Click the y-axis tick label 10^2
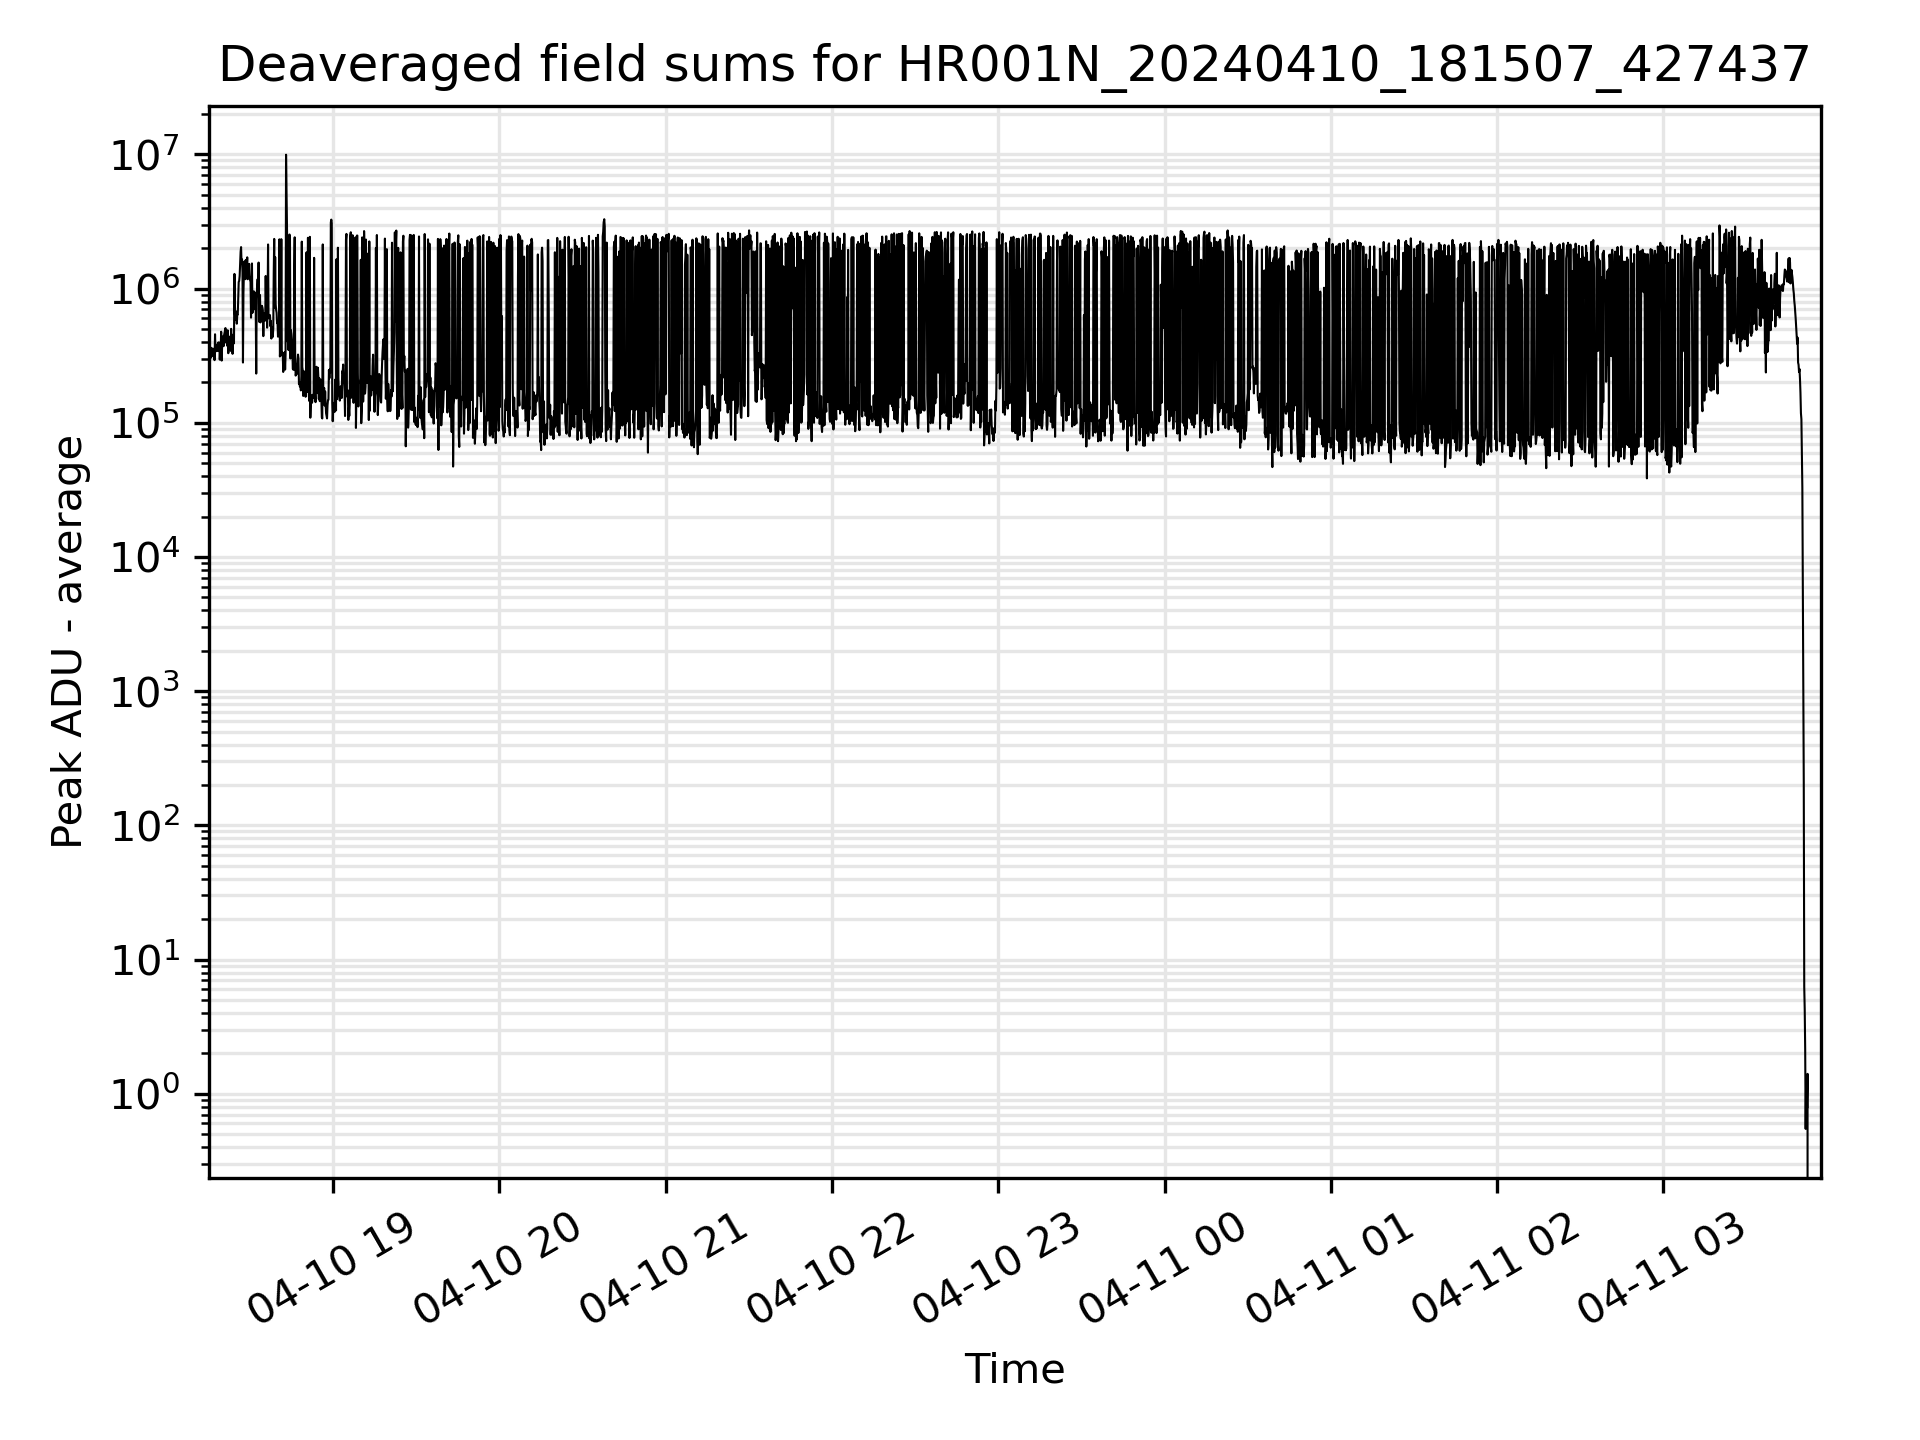1920x1440 pixels. click(146, 825)
